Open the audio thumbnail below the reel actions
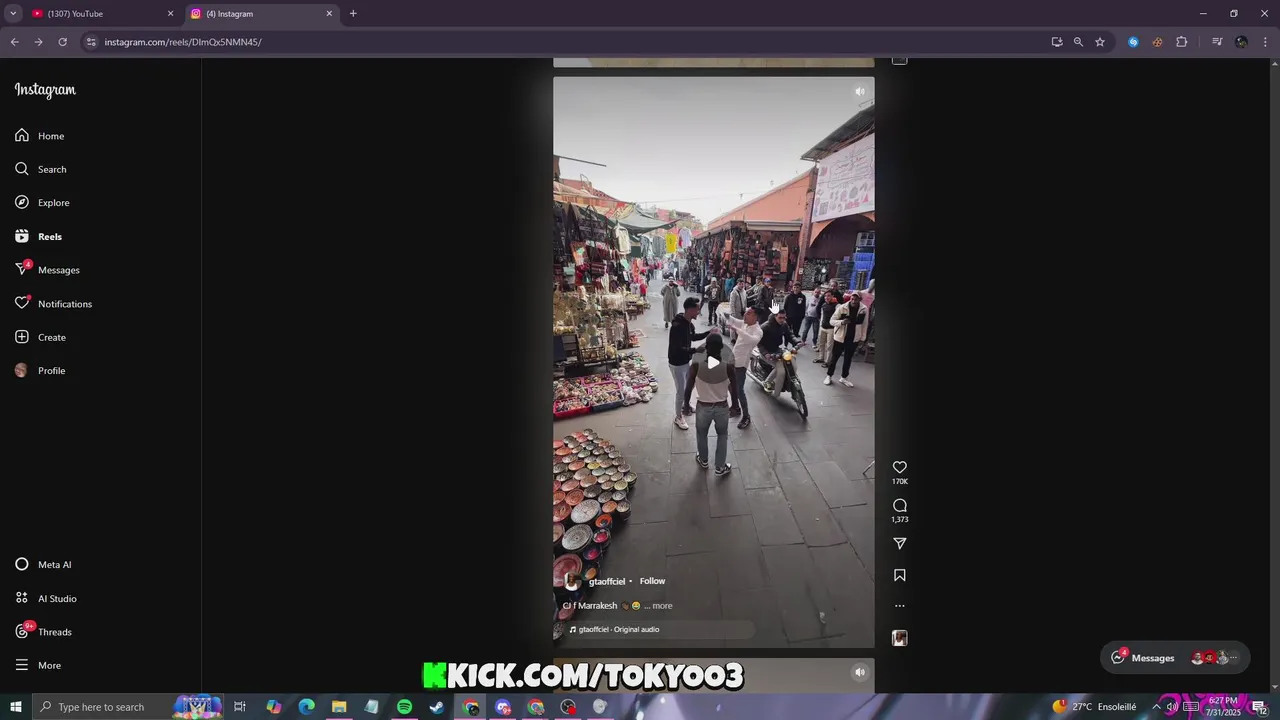 [x=899, y=638]
